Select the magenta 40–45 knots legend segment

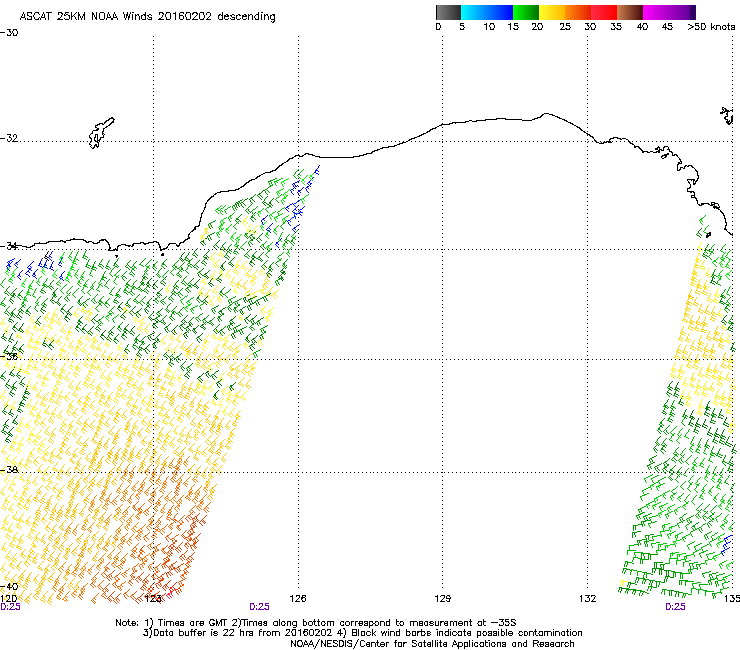click(x=656, y=12)
